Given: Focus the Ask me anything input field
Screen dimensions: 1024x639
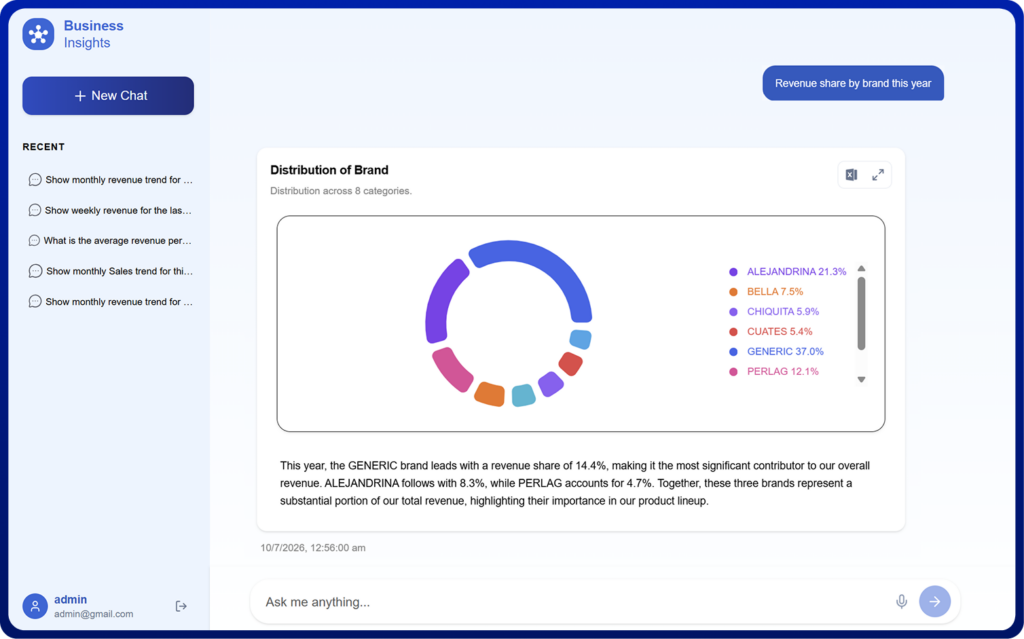Looking at the screenshot, I should point(575,602).
